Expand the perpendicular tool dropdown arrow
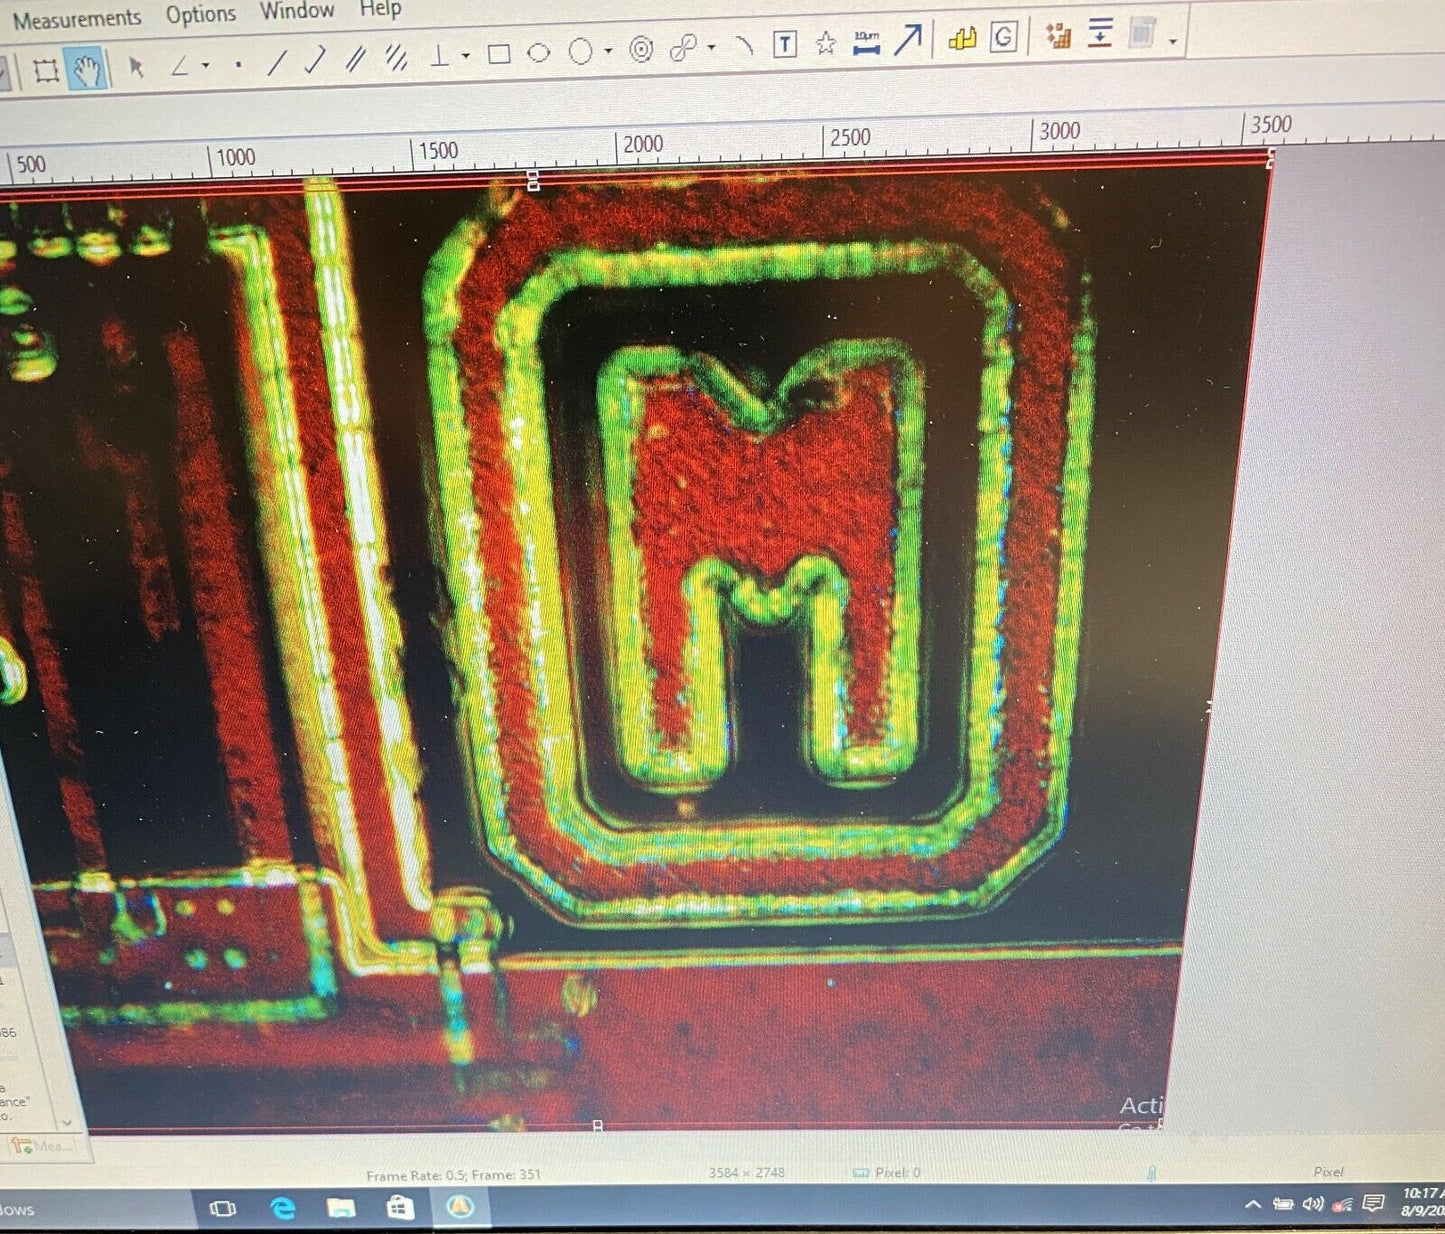 coord(466,57)
